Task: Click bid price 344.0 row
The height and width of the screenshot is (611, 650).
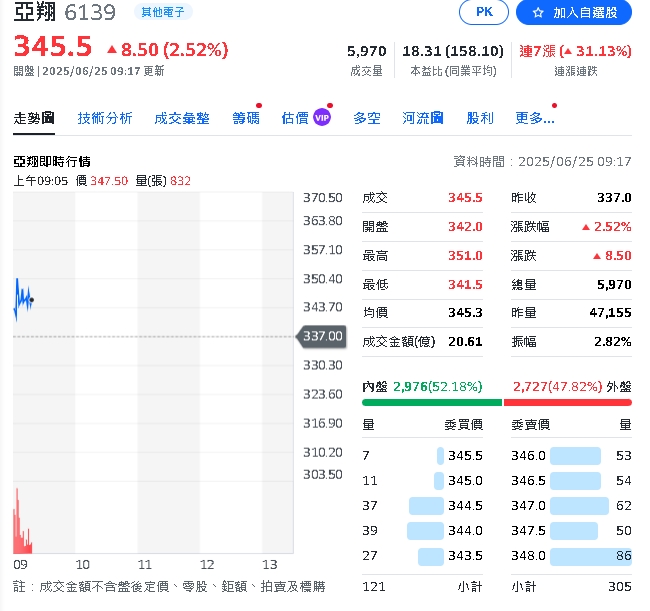Action: coord(422,531)
